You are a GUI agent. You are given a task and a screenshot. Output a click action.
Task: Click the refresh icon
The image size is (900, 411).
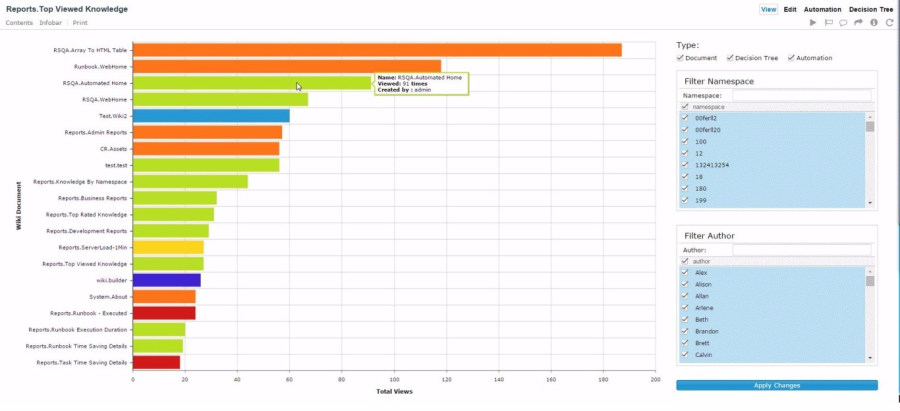[889, 22]
